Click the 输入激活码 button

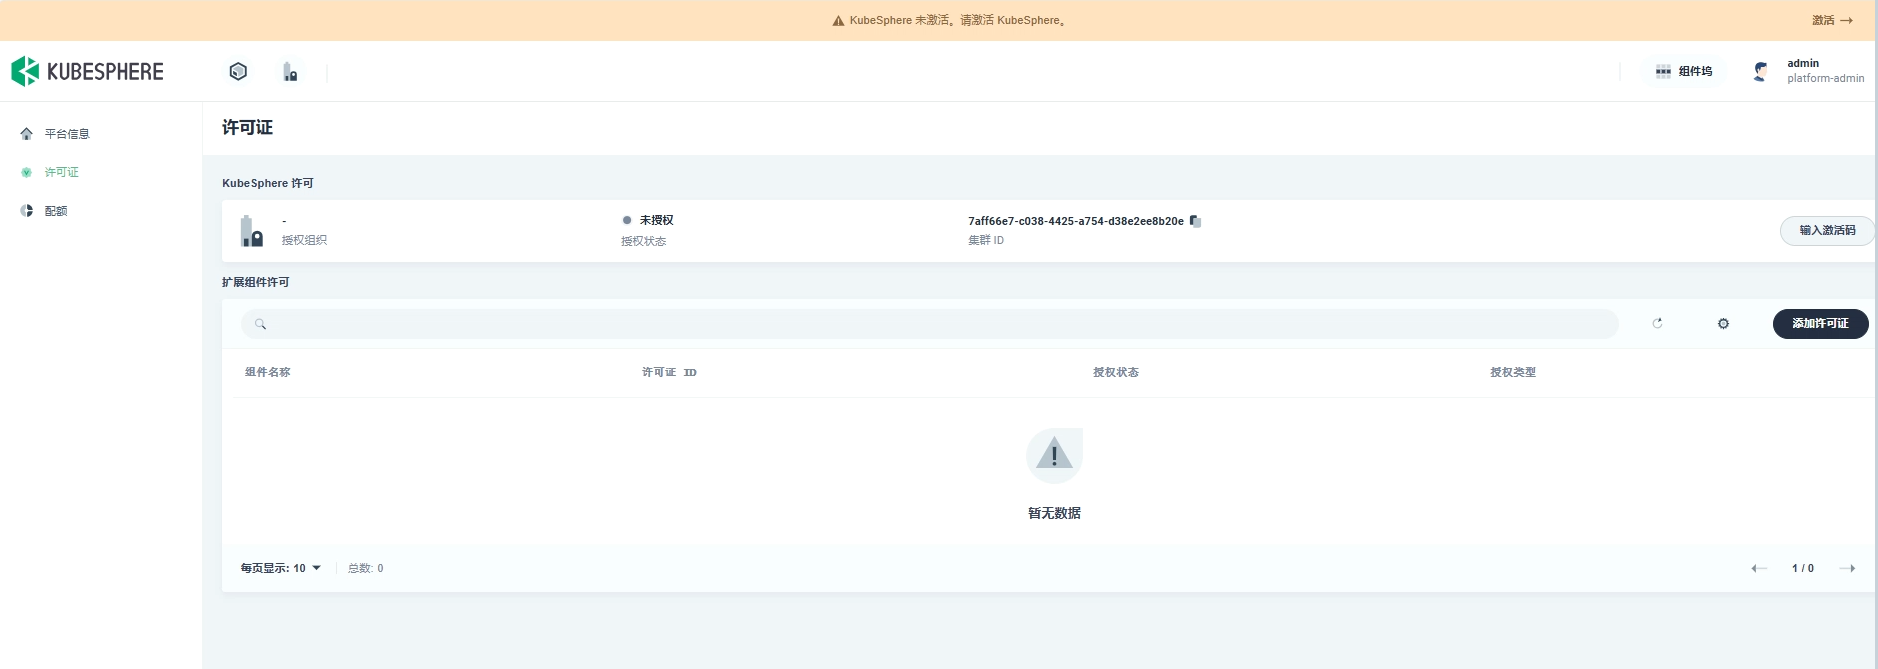coord(1826,231)
